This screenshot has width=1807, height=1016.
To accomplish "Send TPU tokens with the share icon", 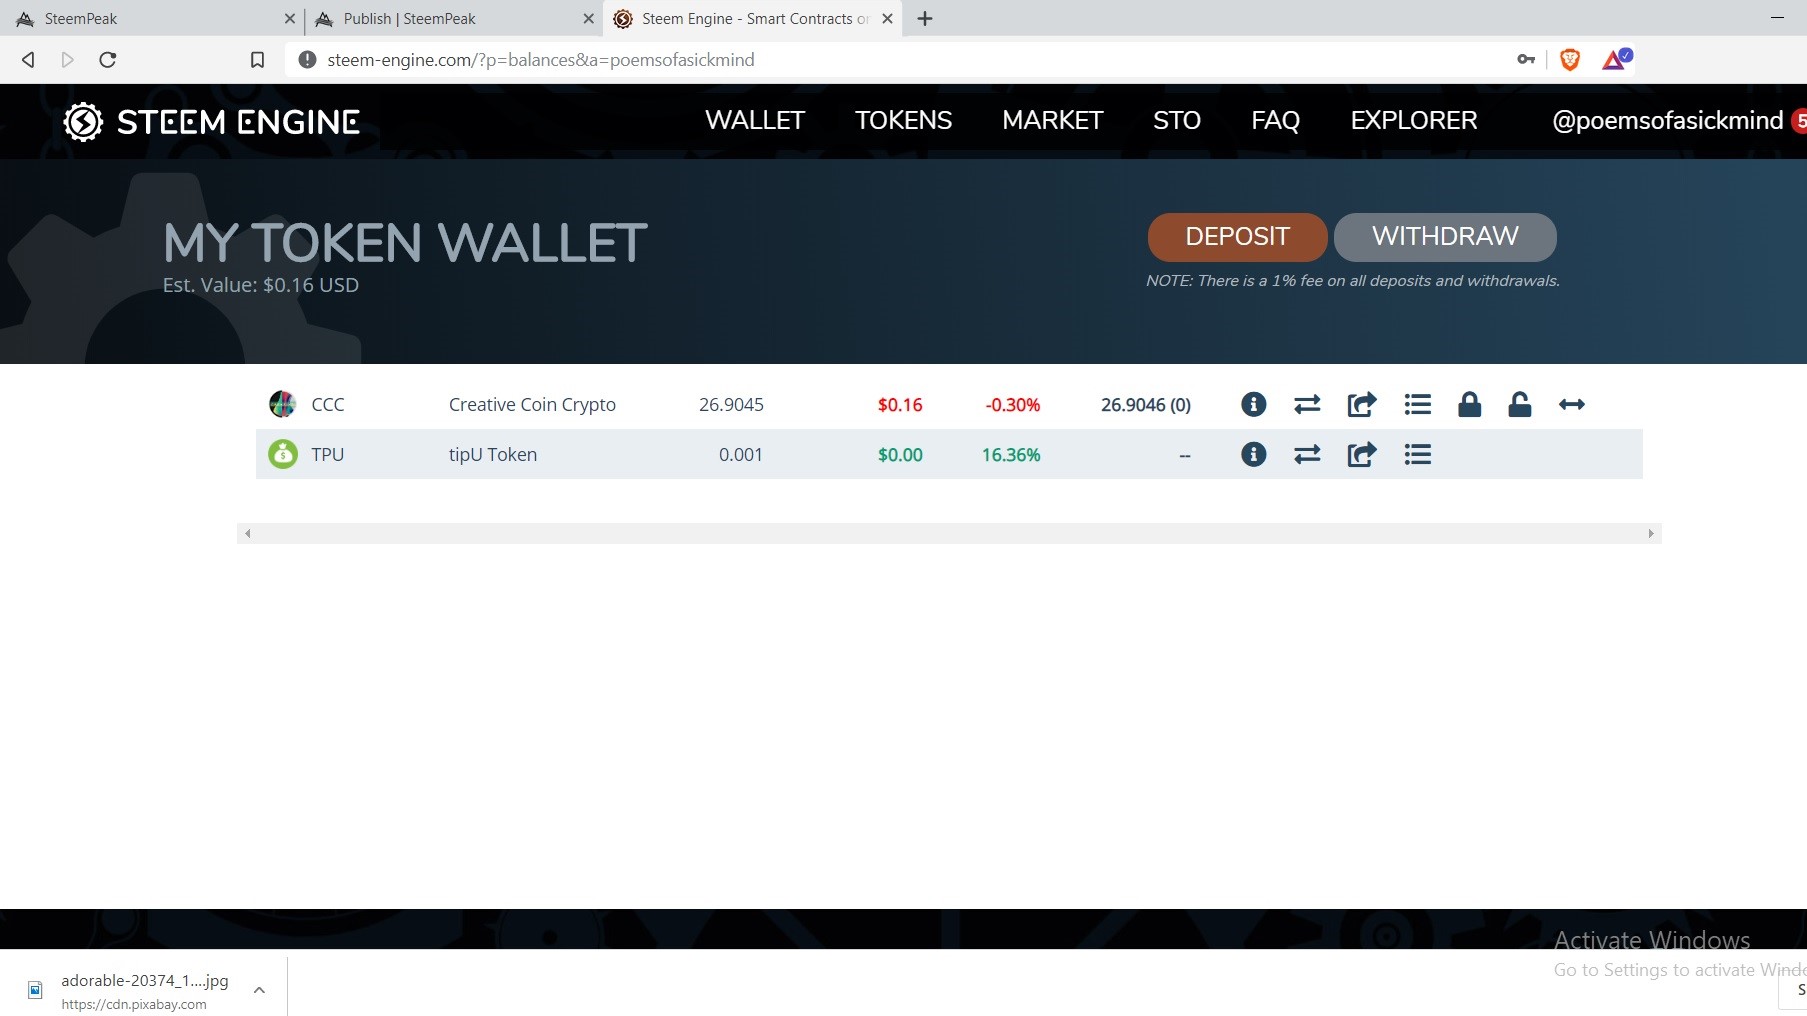I will pos(1362,454).
